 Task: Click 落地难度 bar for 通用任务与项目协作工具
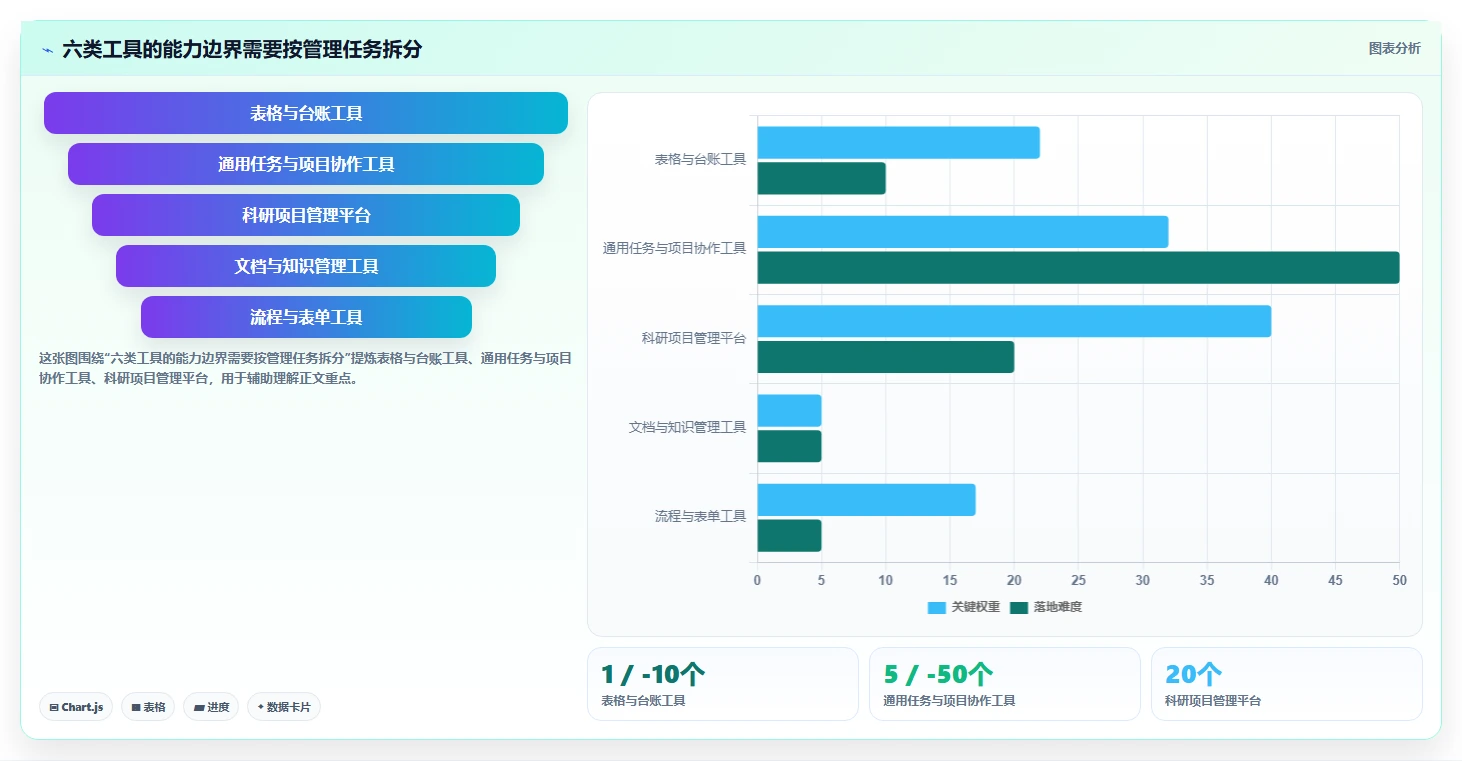tap(1078, 267)
